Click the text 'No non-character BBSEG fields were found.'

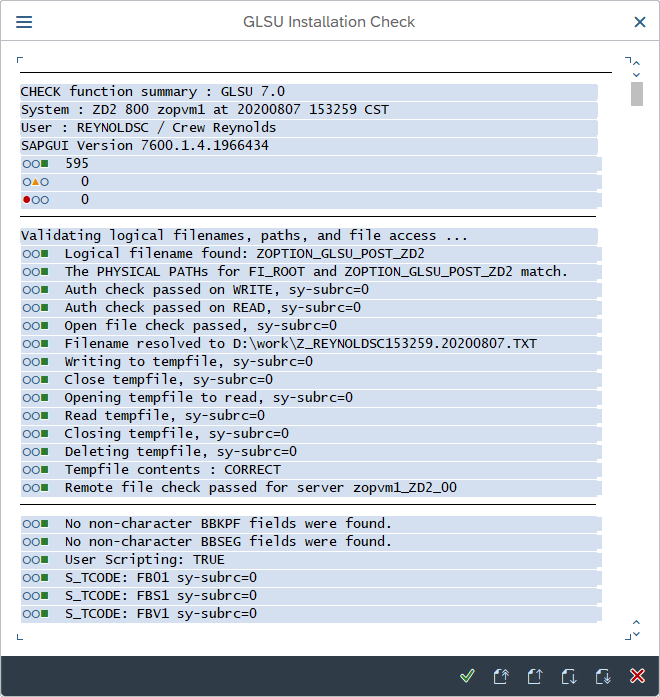tap(228, 542)
